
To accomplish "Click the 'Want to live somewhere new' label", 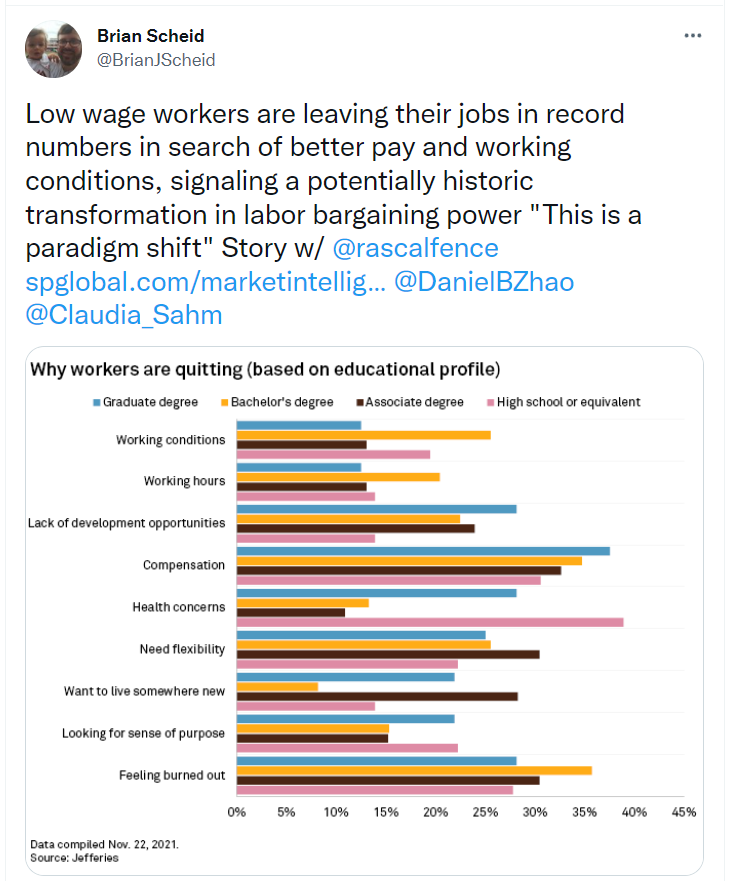I will [x=144, y=691].
